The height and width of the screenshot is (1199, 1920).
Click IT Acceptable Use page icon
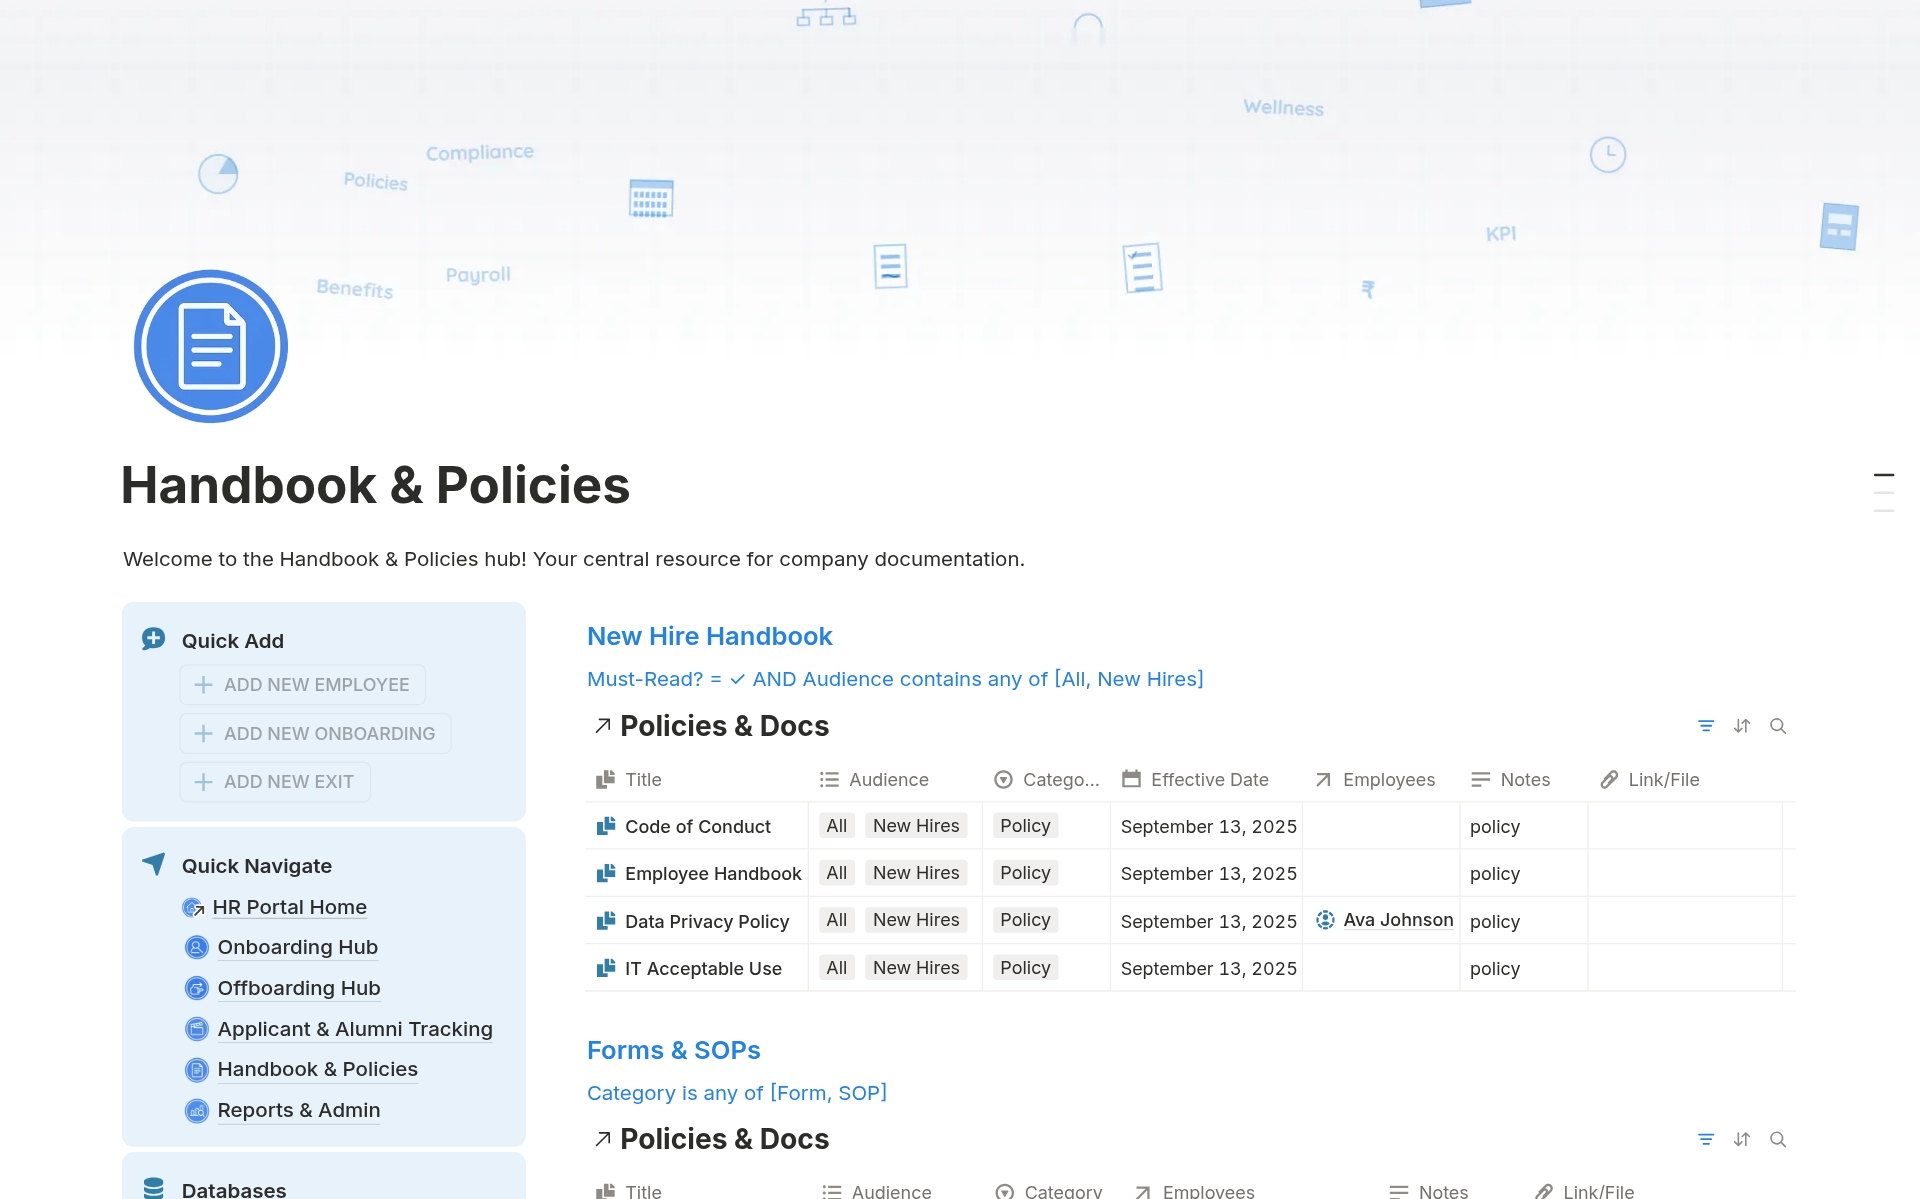pyautogui.click(x=606, y=968)
